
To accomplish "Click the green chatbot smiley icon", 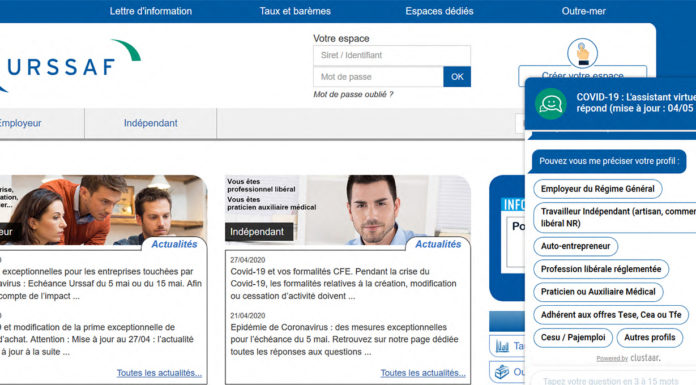I will click(x=550, y=104).
